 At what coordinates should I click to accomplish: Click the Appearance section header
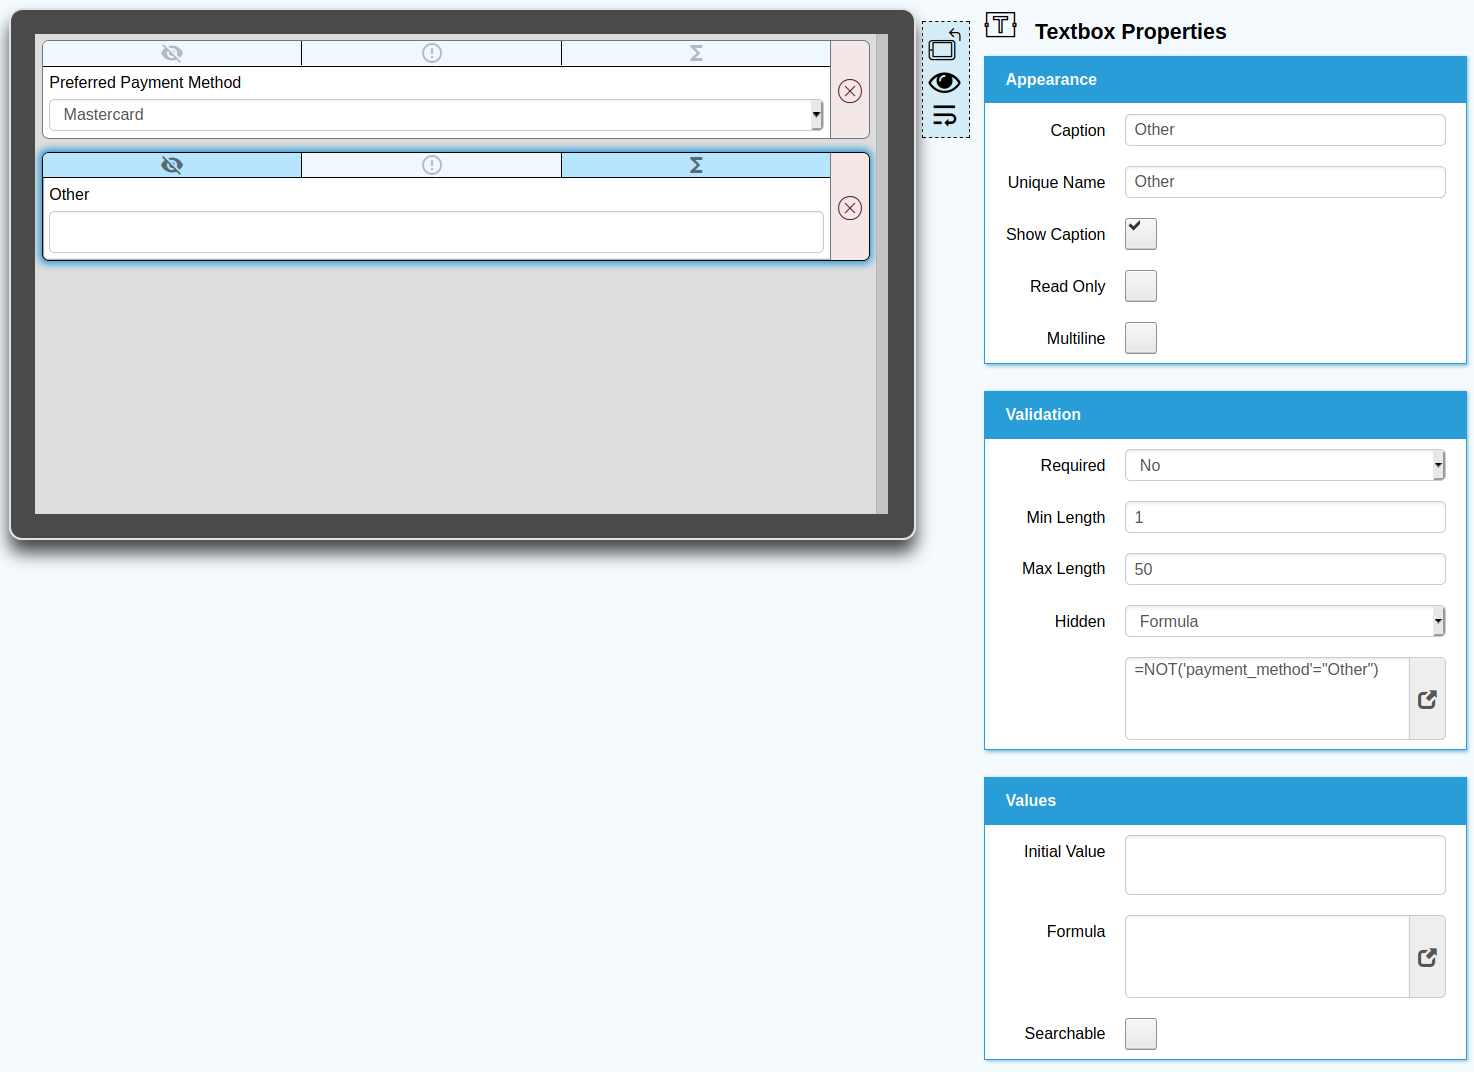click(x=1225, y=80)
